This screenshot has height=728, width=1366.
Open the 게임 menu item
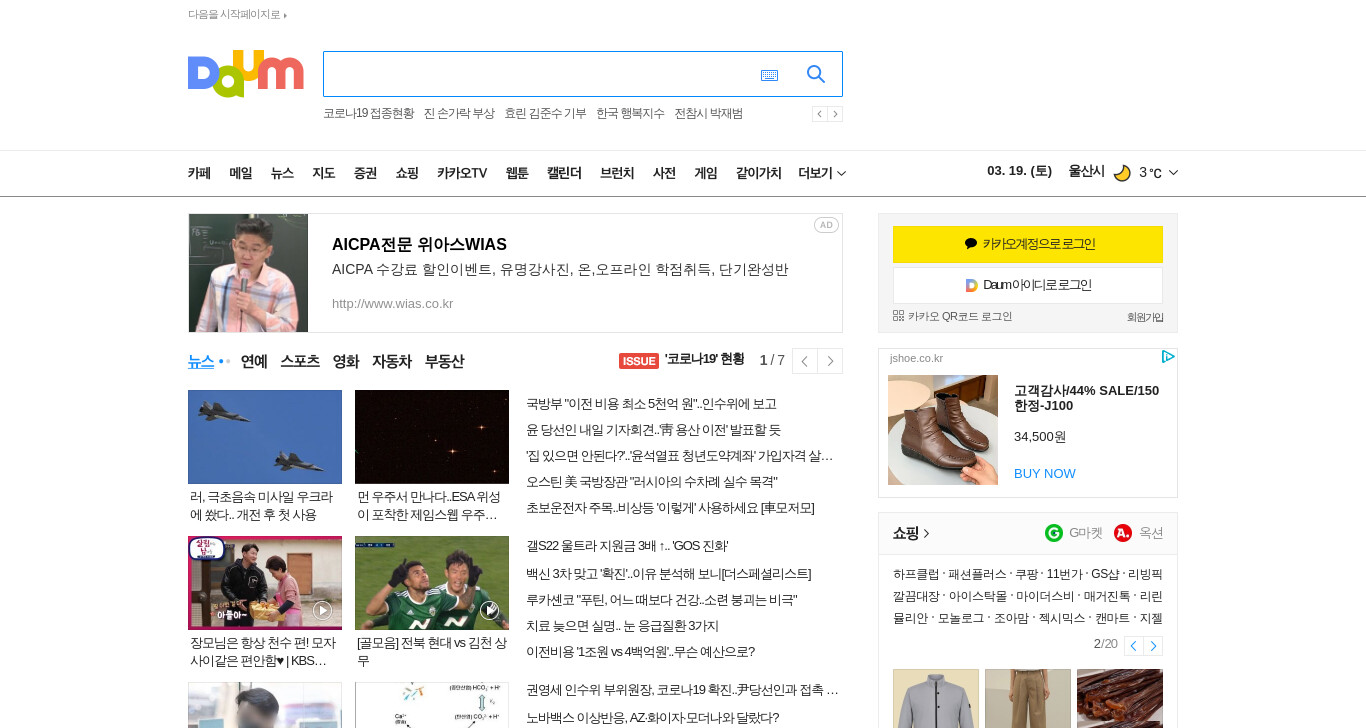(x=706, y=173)
